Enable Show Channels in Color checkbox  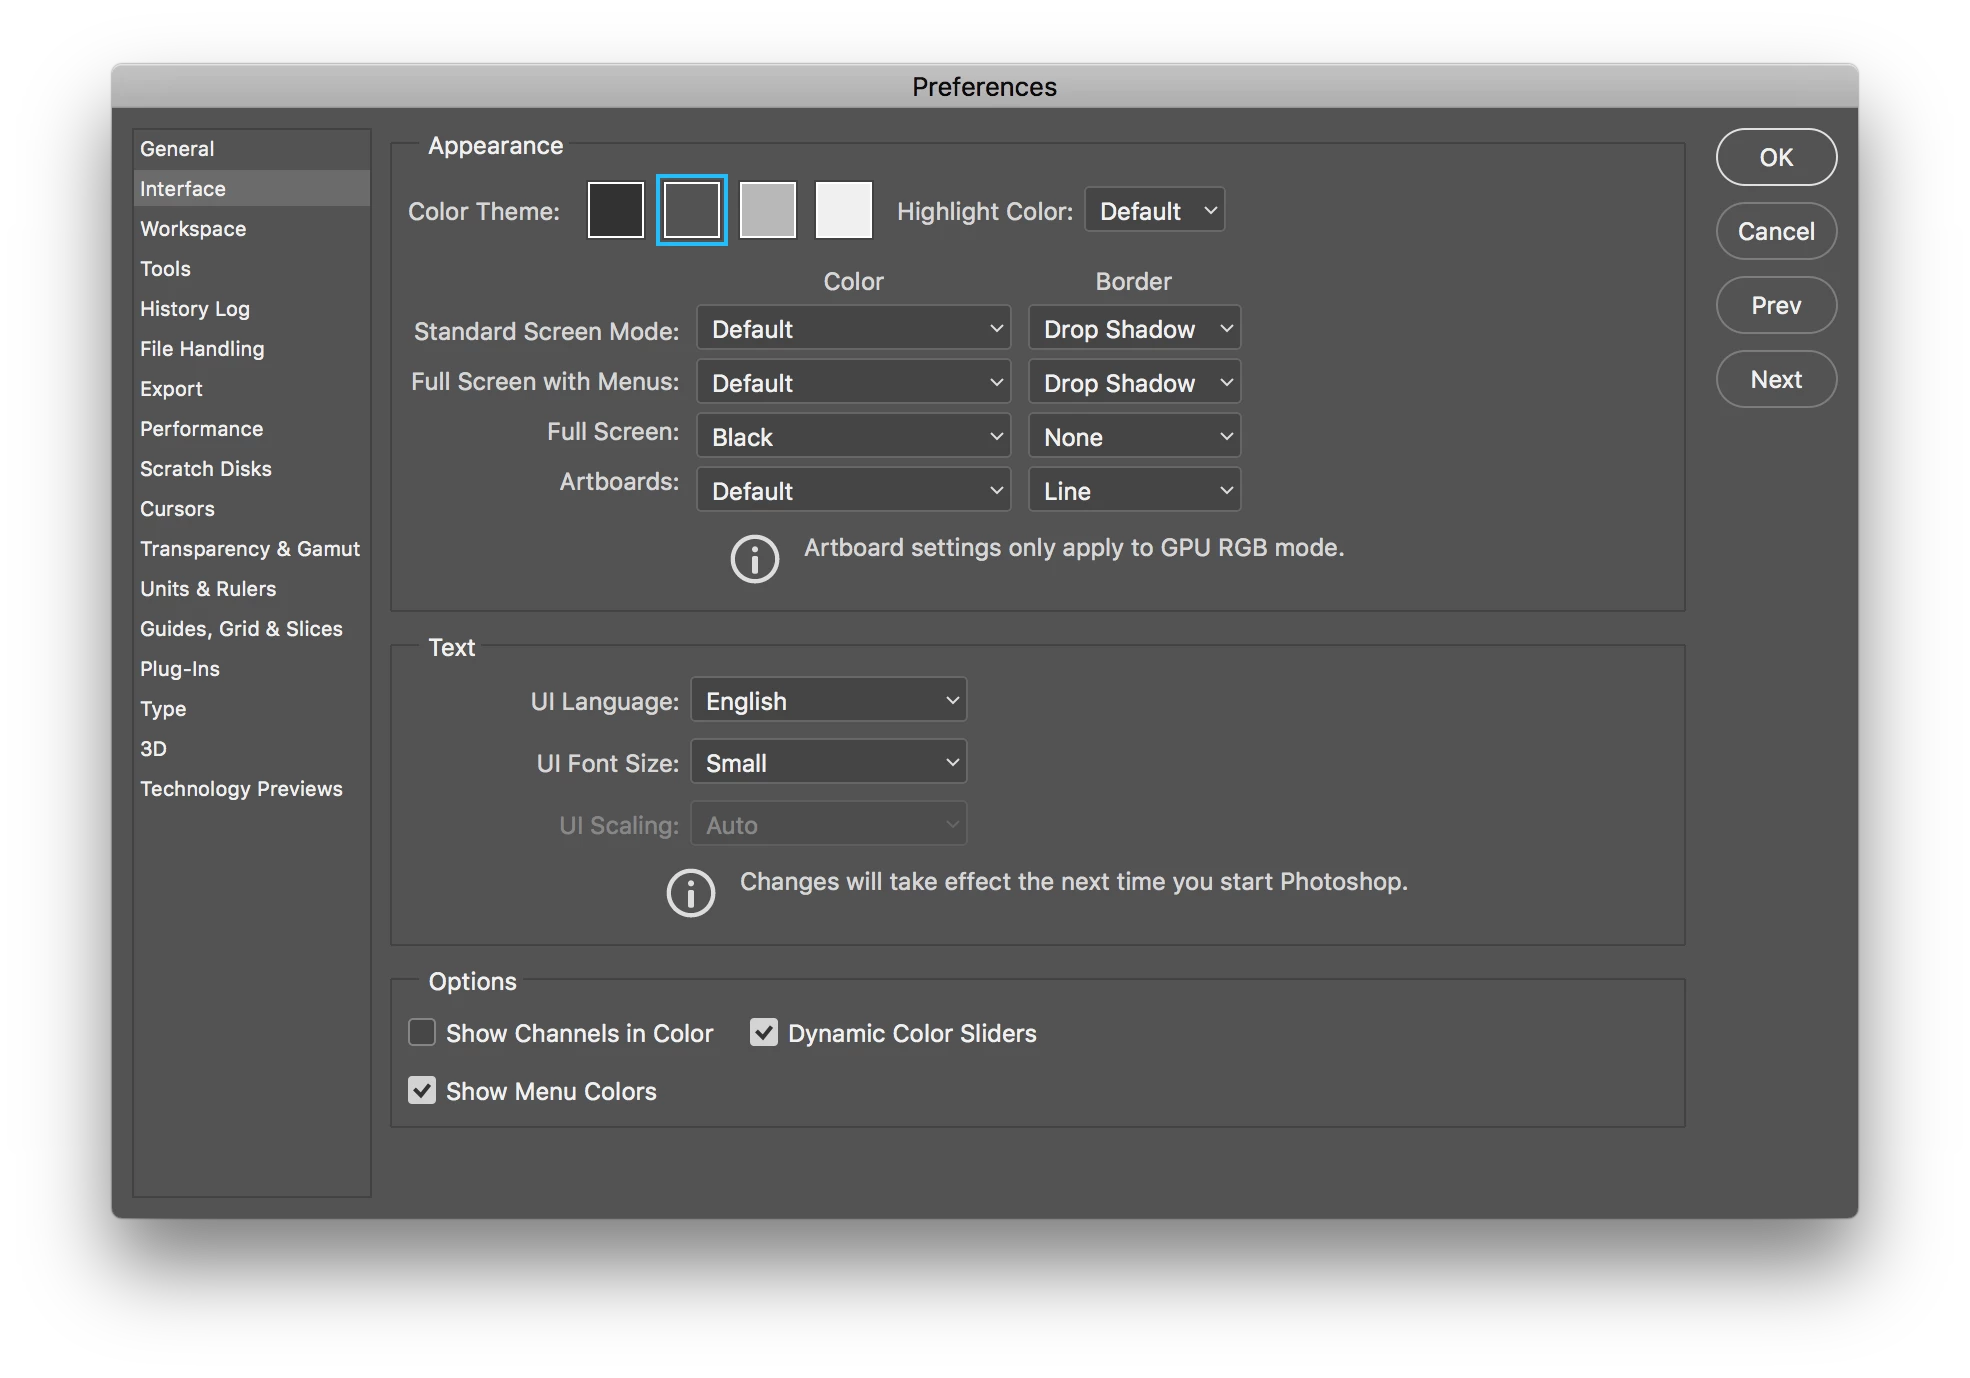(x=422, y=1032)
